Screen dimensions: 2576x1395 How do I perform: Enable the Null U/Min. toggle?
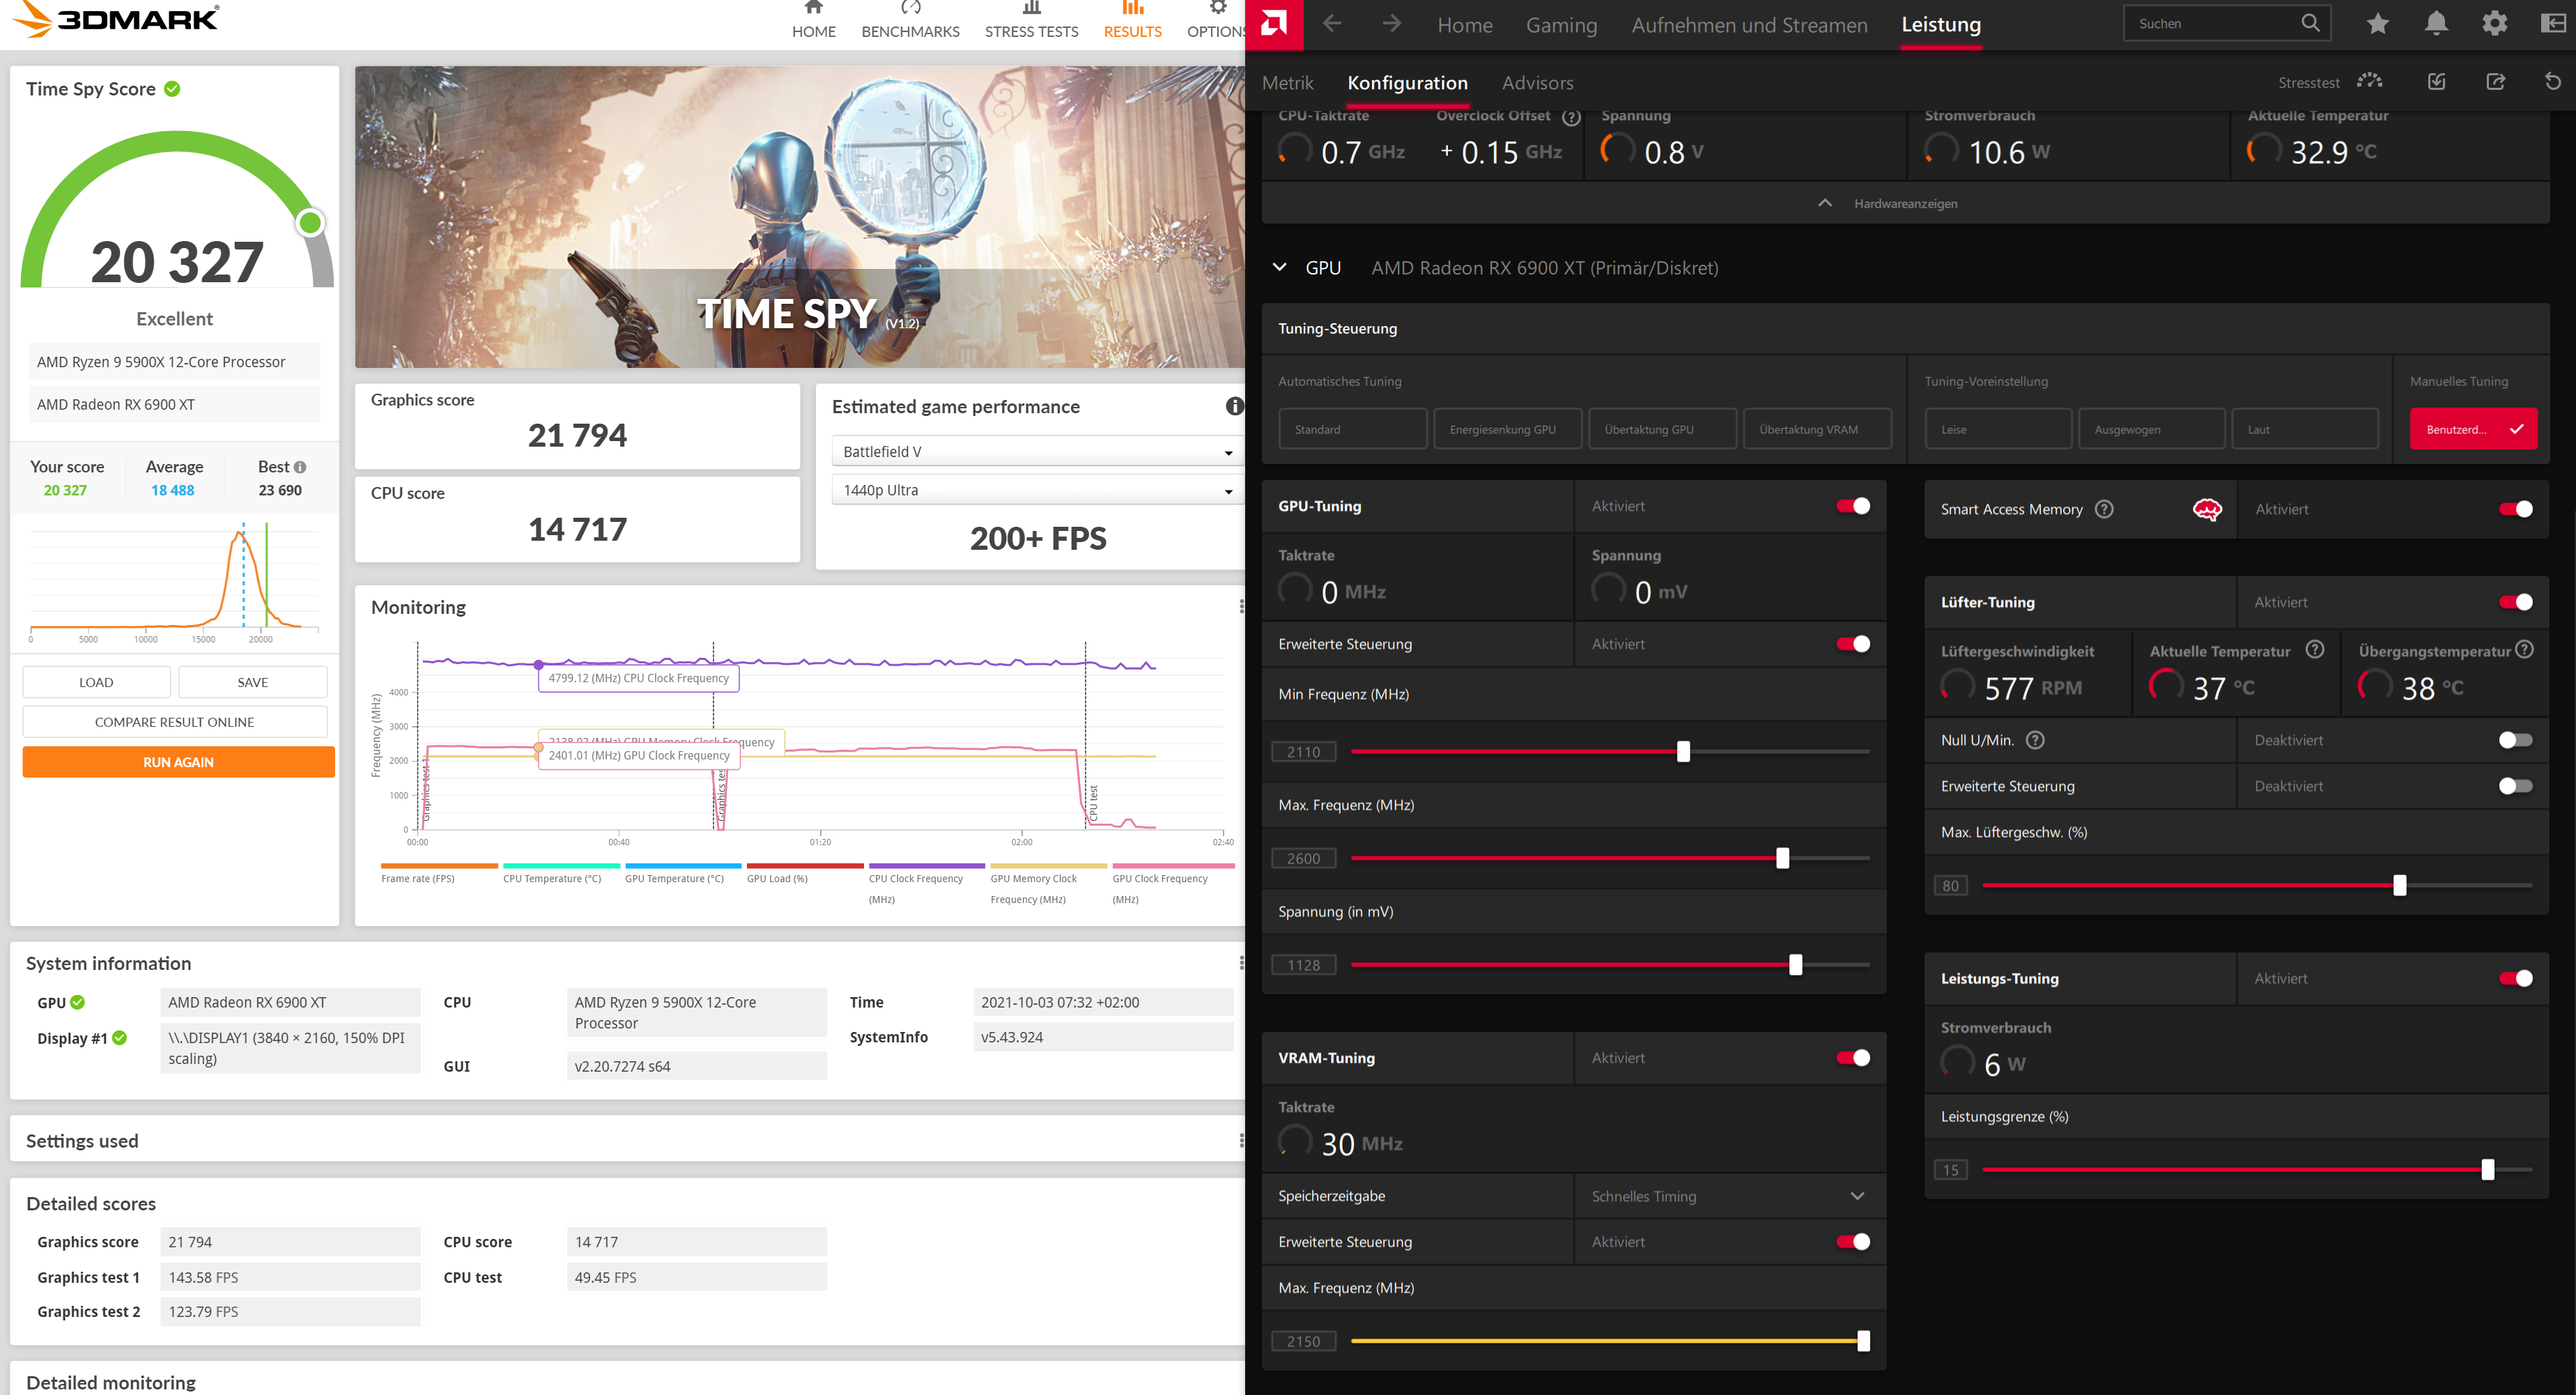click(2515, 740)
